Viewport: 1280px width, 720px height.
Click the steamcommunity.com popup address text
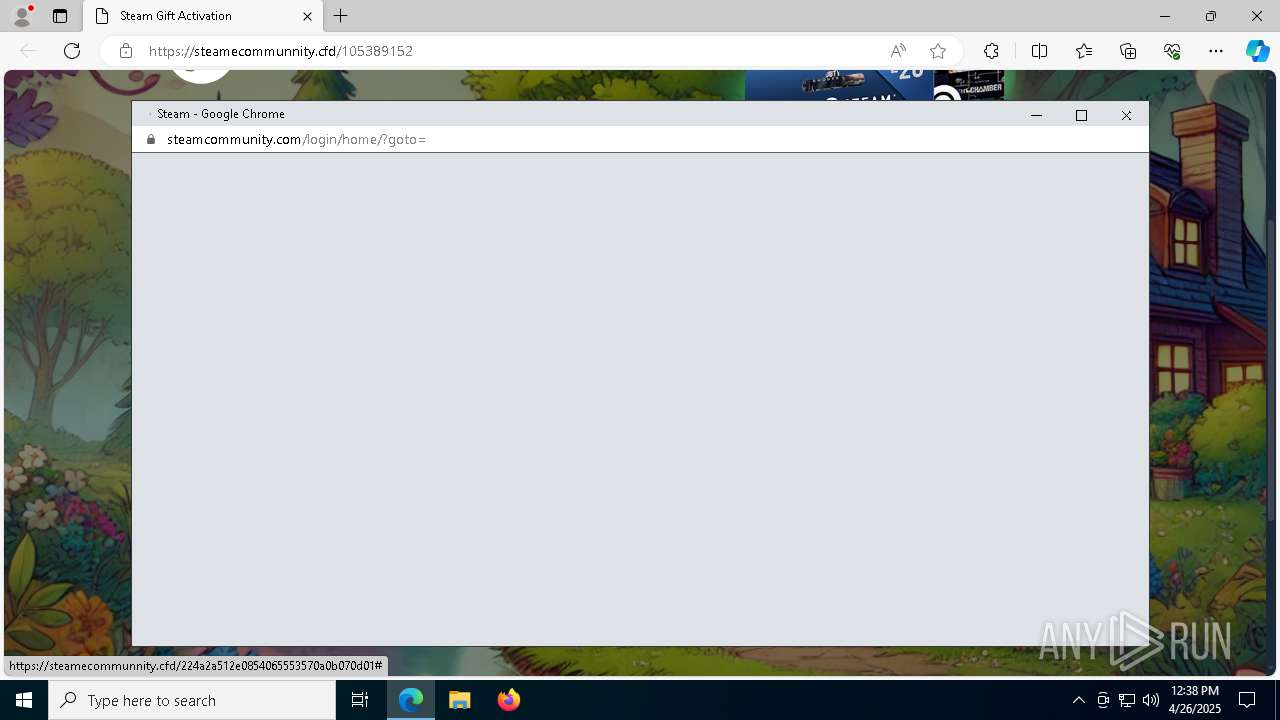(296, 139)
